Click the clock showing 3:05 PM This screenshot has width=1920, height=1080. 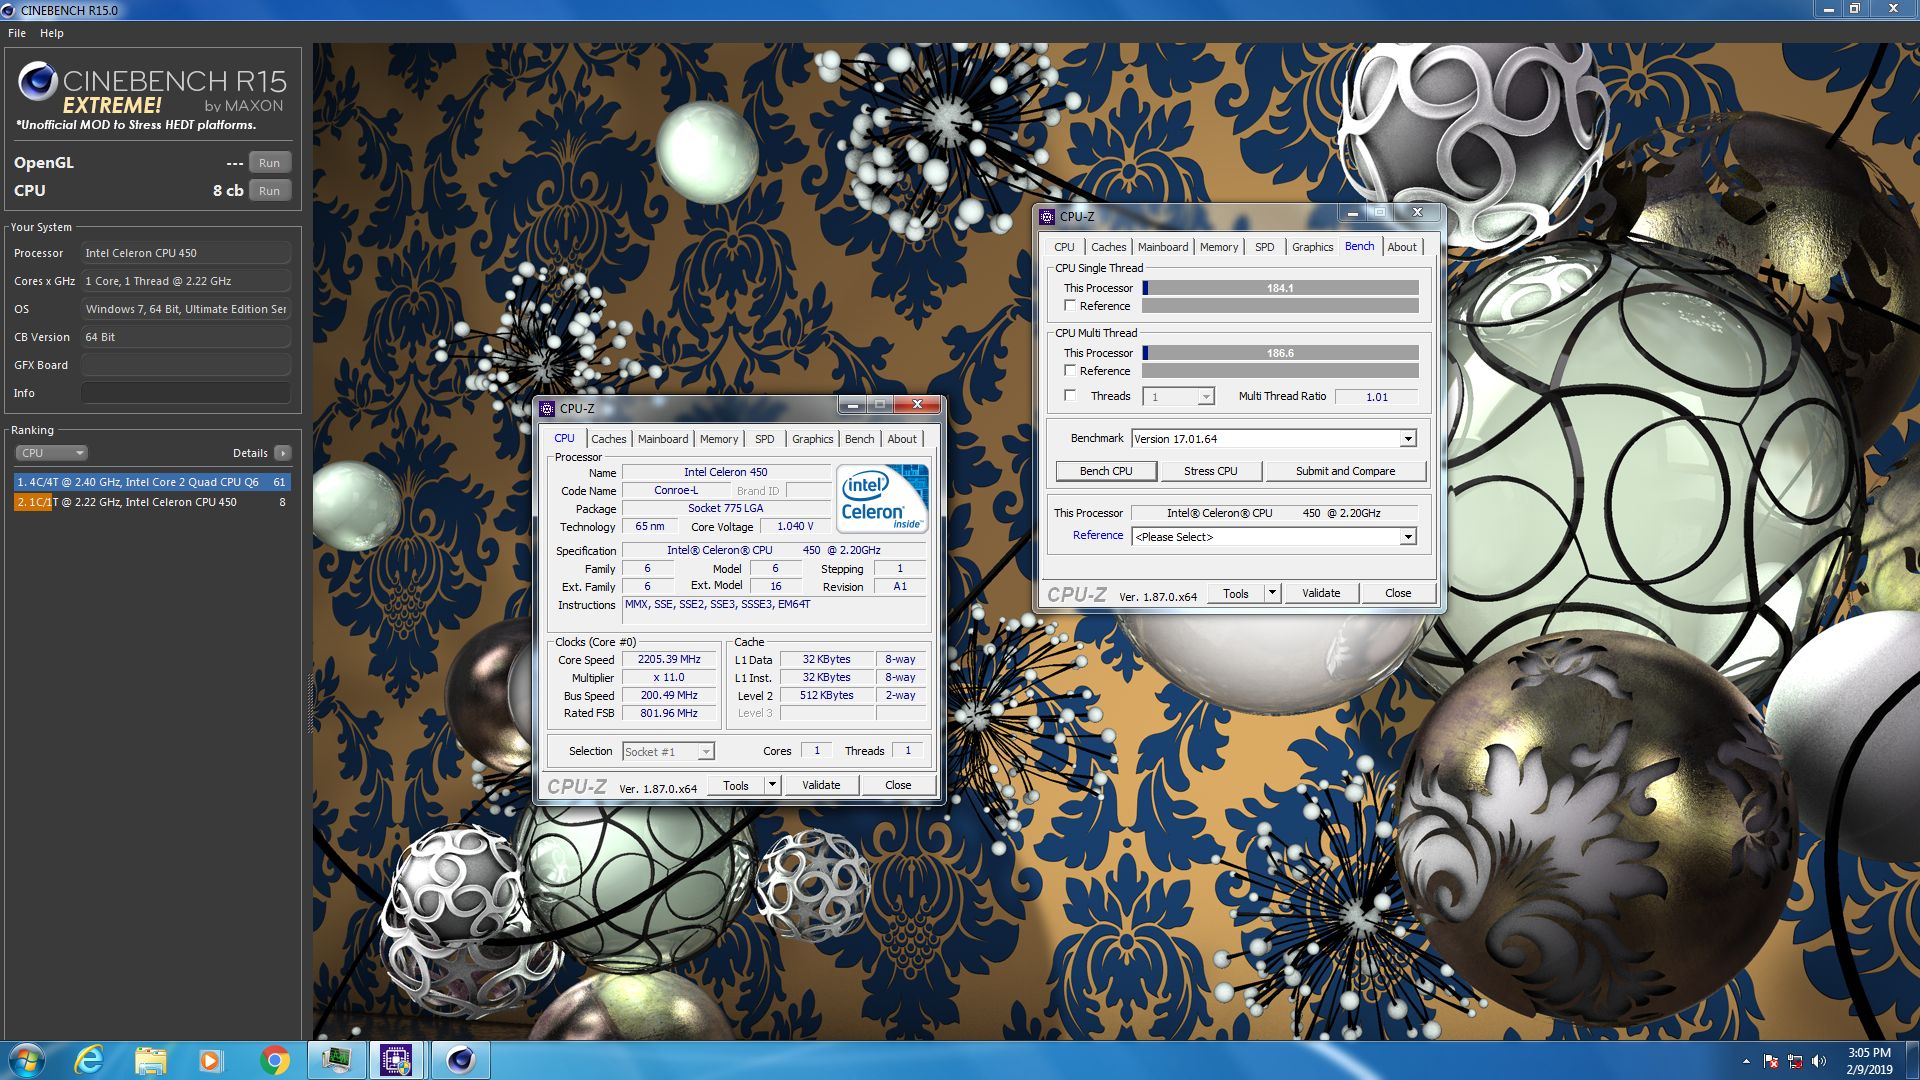[x=1869, y=1053]
